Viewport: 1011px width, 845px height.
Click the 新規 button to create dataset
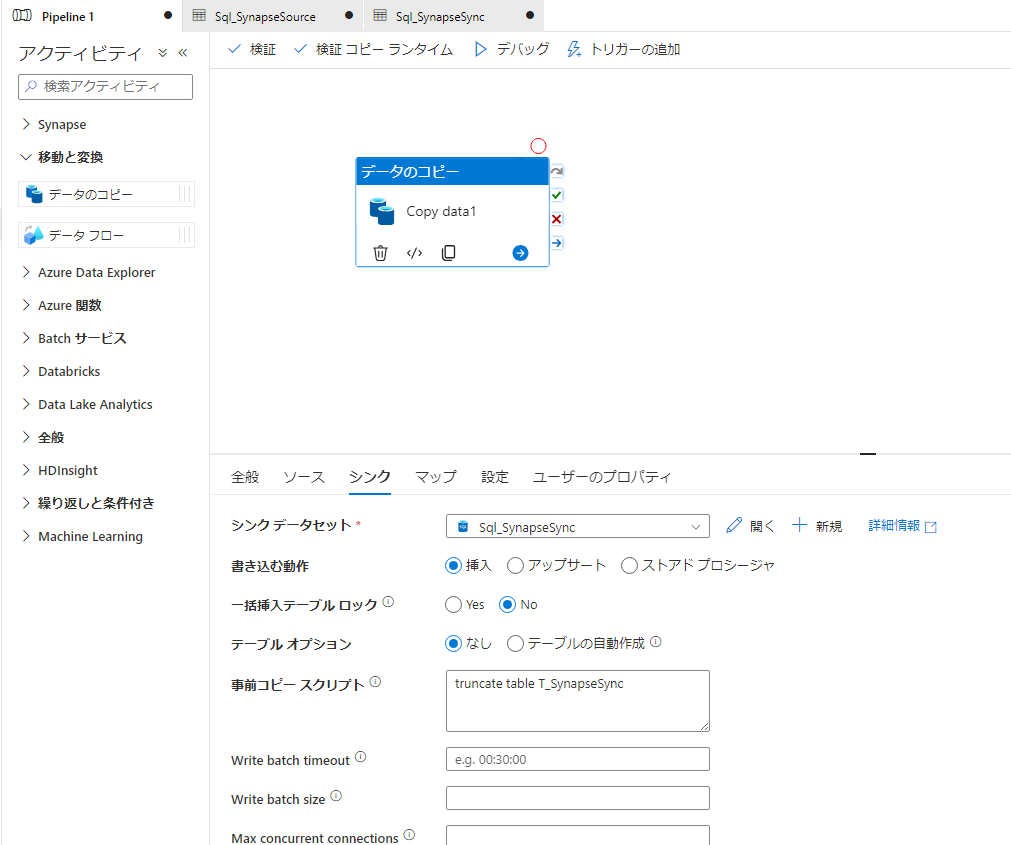[817, 526]
